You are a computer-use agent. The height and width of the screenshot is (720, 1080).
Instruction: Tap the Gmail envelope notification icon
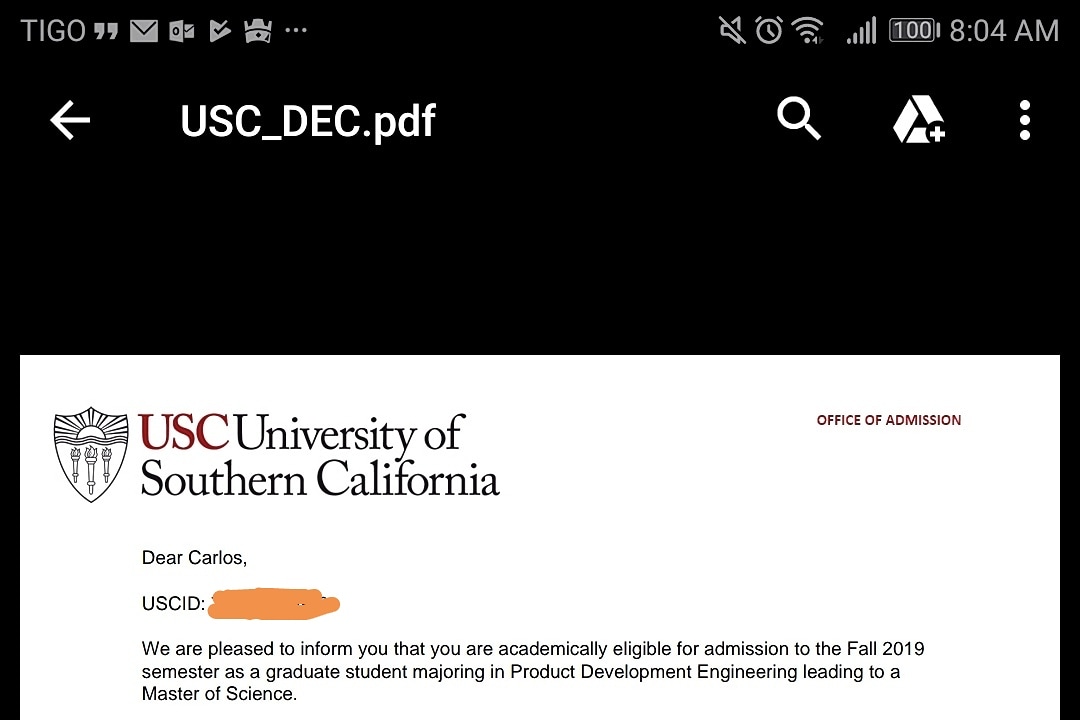tap(144, 30)
